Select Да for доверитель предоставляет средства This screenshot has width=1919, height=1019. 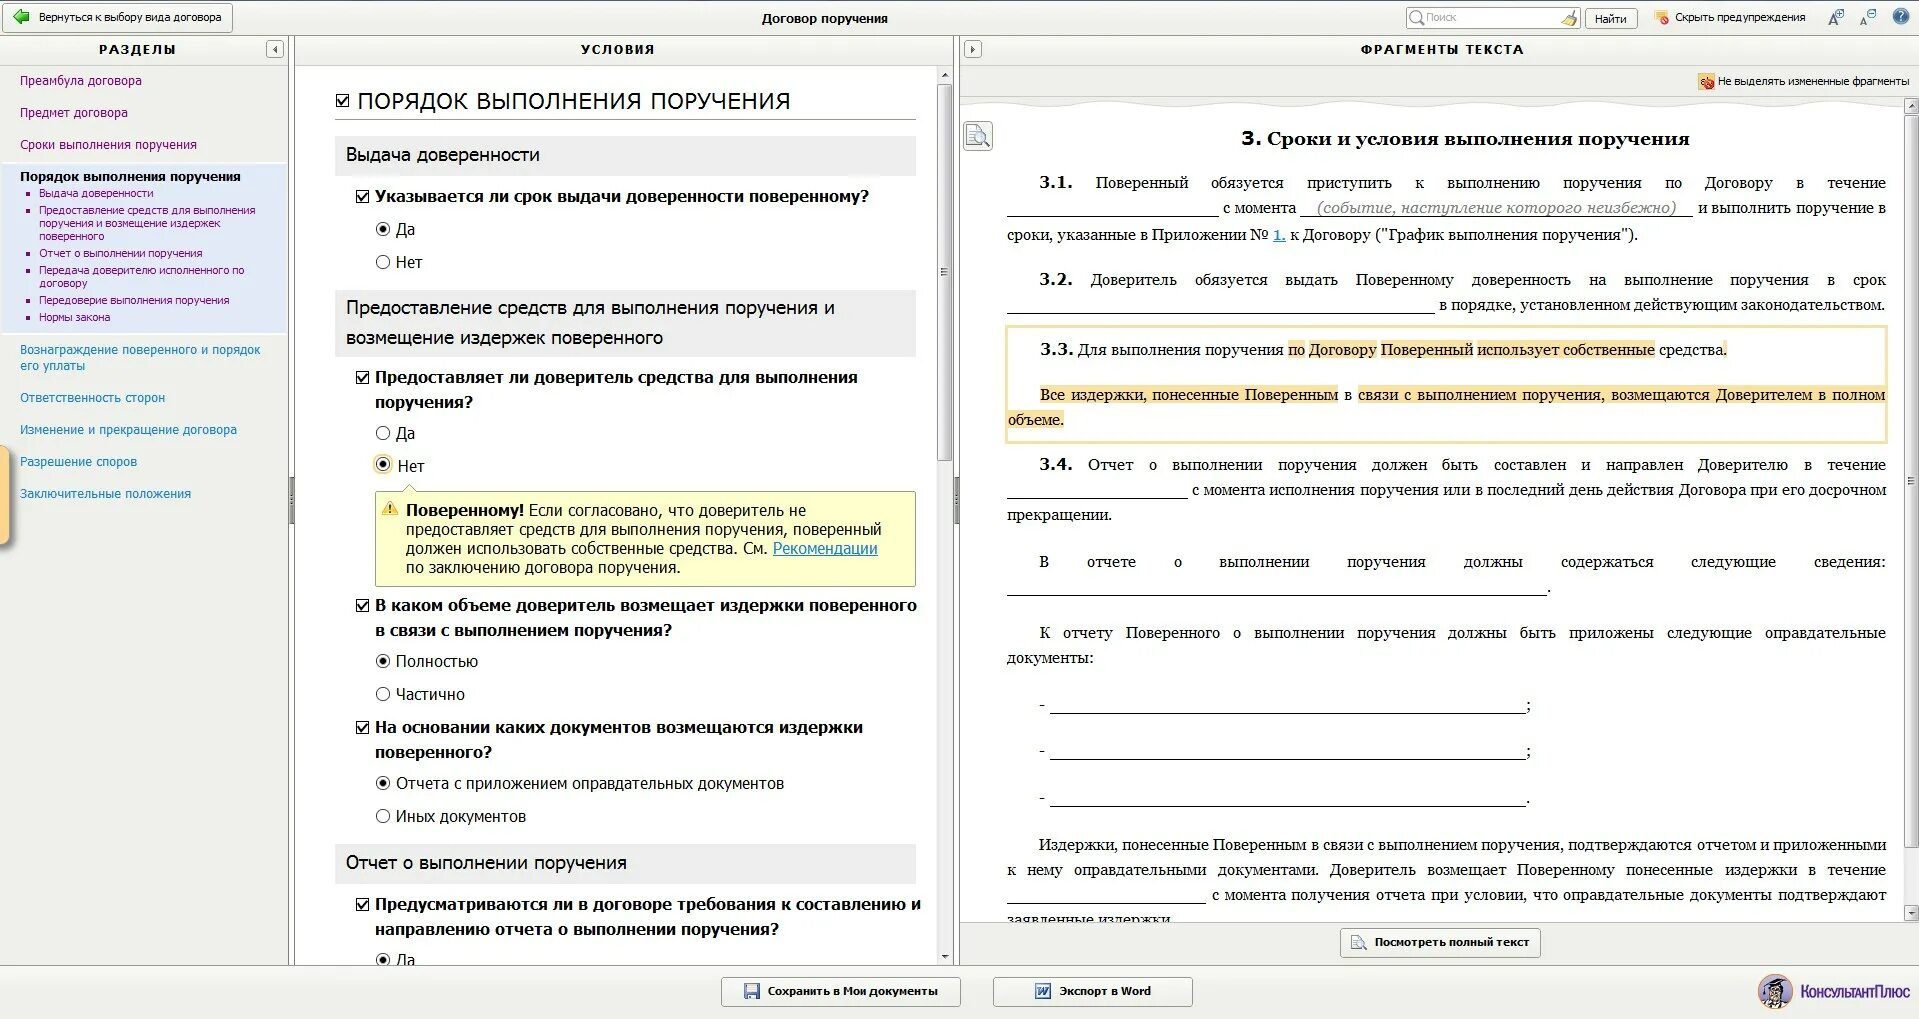click(383, 433)
